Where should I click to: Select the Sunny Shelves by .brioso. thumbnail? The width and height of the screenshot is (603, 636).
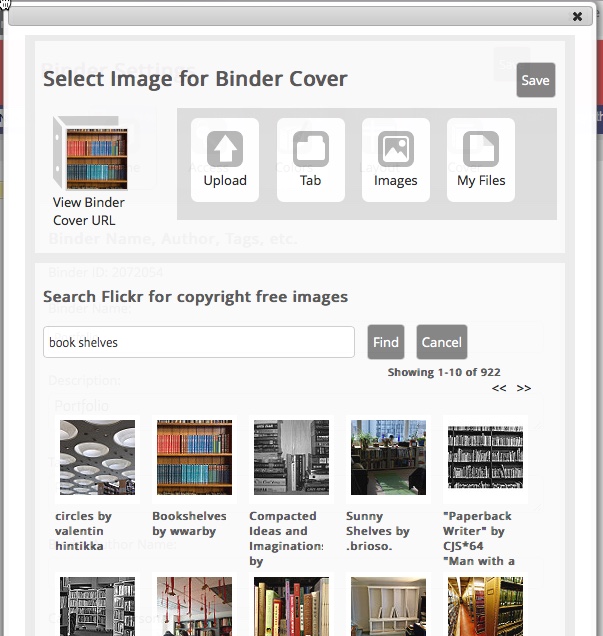(x=388, y=457)
